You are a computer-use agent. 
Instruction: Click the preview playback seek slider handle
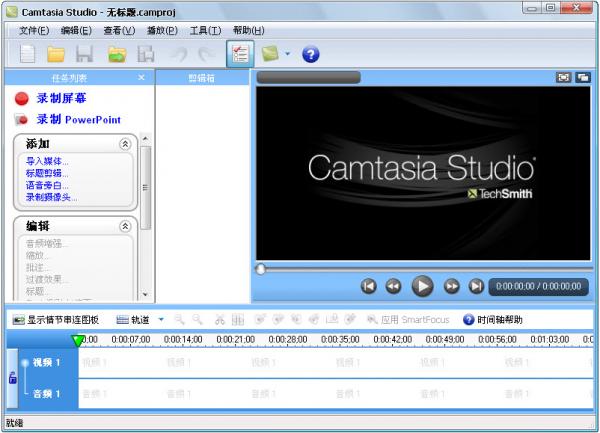click(261, 269)
